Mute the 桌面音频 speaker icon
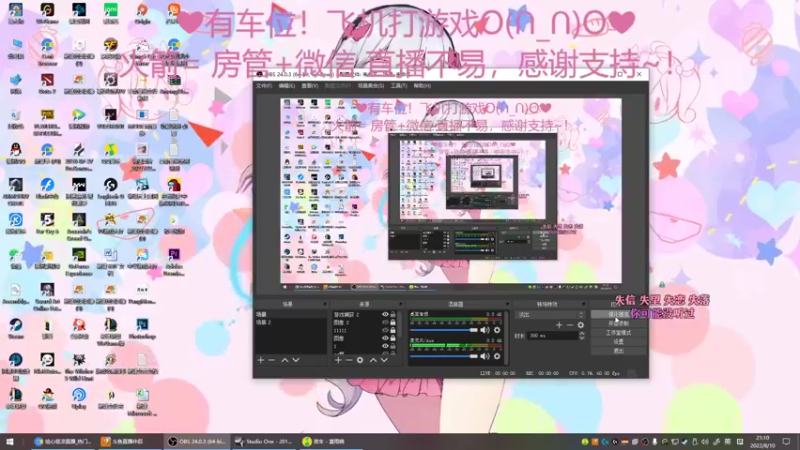The height and width of the screenshot is (450, 800). click(485, 330)
